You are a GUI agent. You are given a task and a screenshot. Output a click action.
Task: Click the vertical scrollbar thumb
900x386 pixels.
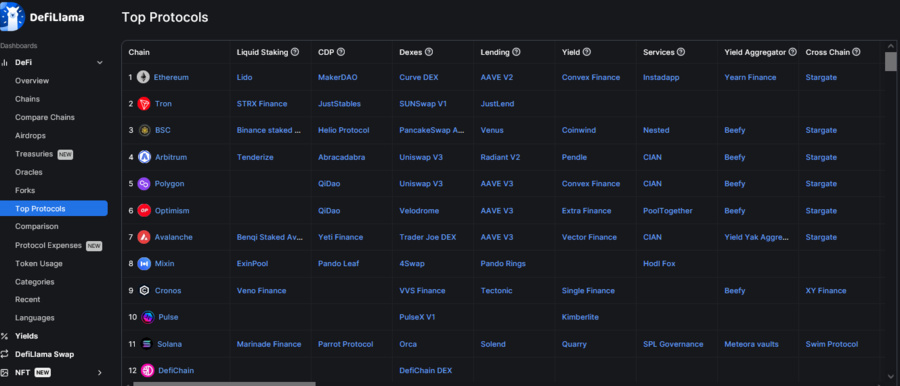click(890, 61)
